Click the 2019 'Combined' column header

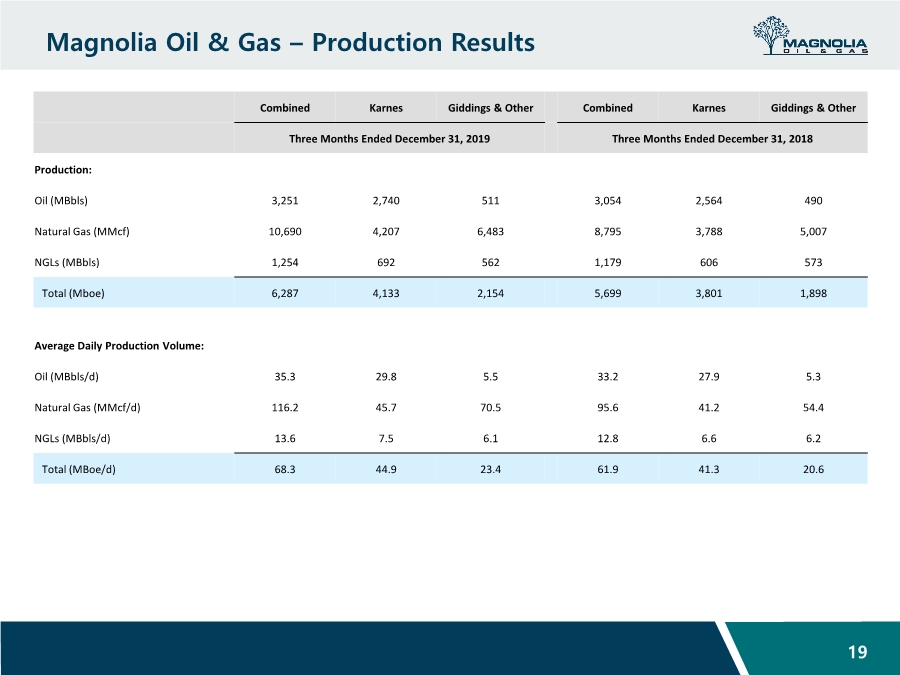click(x=285, y=108)
